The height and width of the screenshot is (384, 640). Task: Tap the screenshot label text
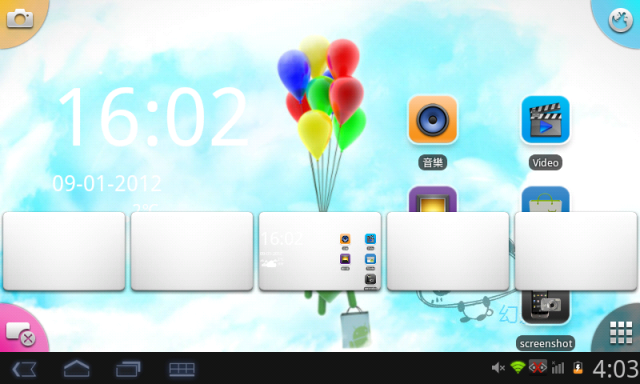click(x=546, y=344)
